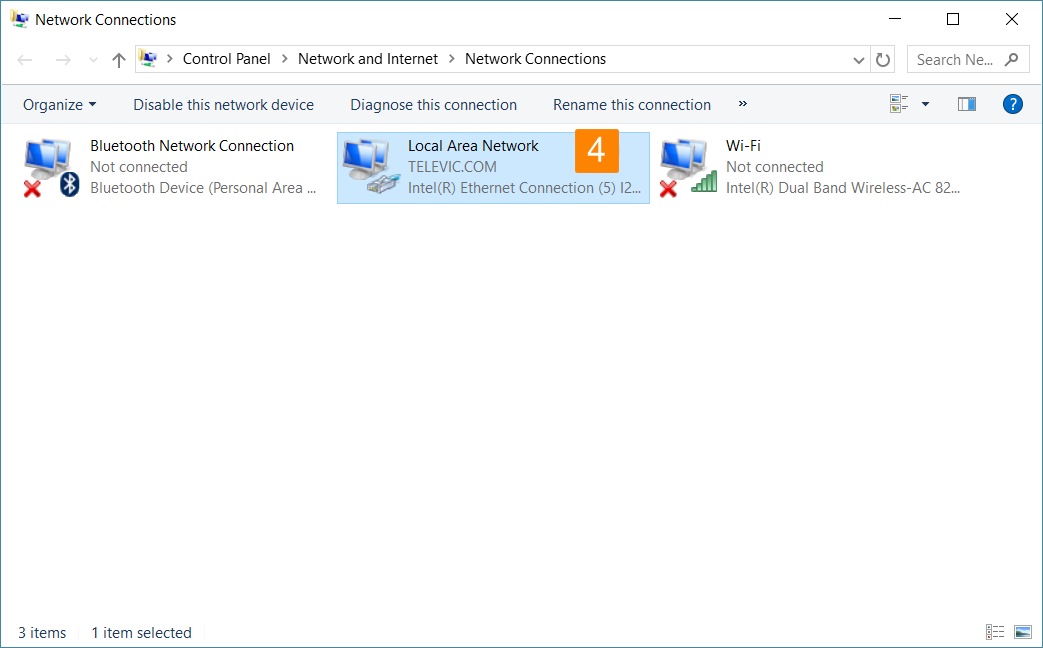Open the Organize dropdown menu
Screen dimensions: 1043x648
(60, 105)
